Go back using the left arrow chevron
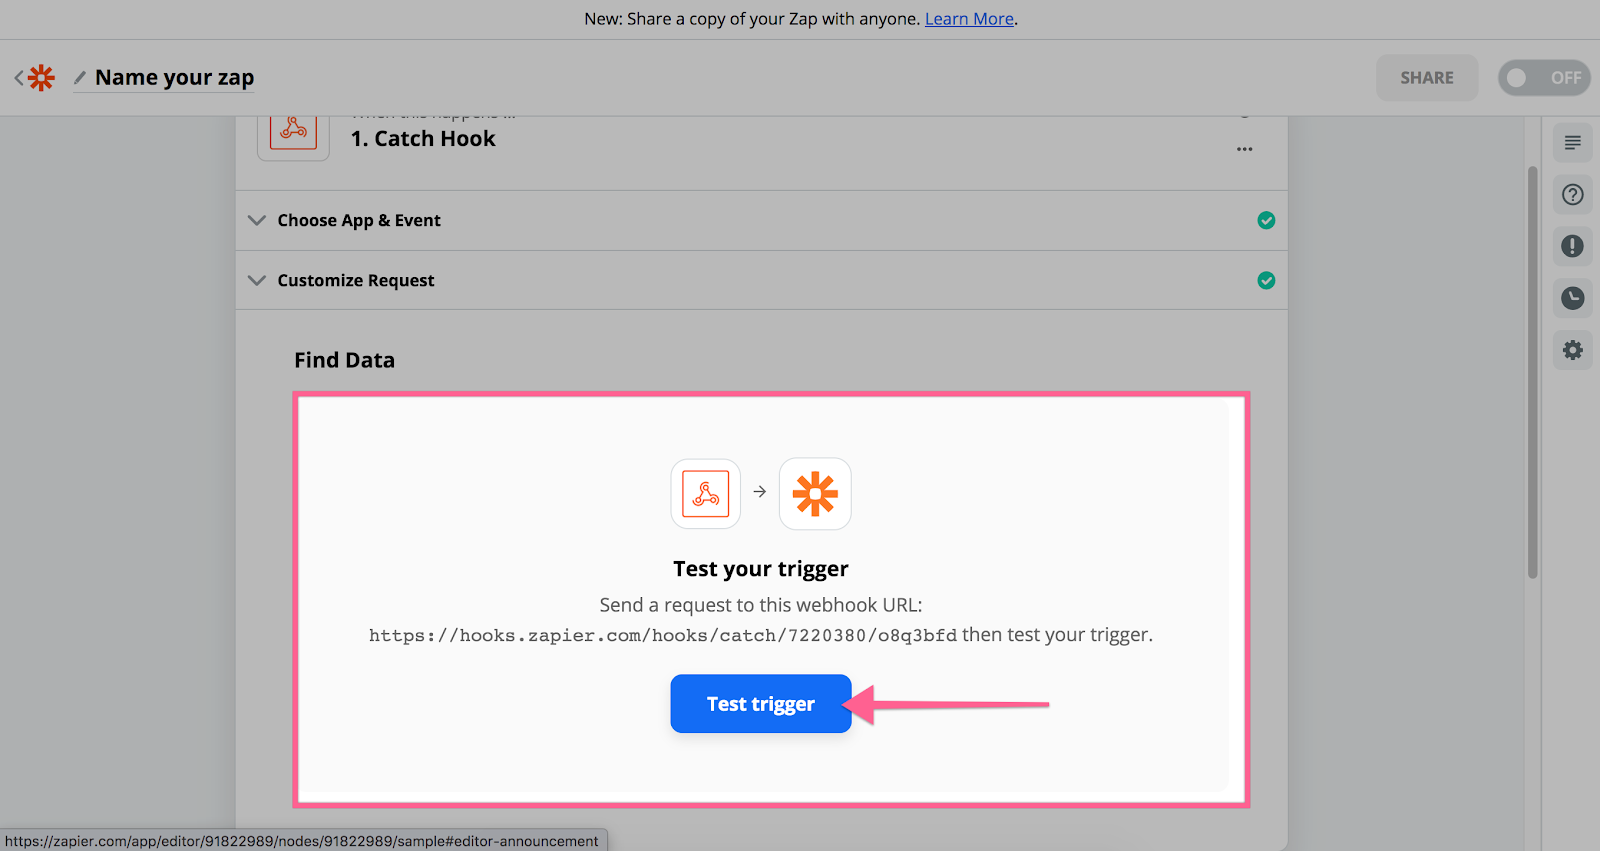Screen dimensions: 1600x851 (x=18, y=78)
